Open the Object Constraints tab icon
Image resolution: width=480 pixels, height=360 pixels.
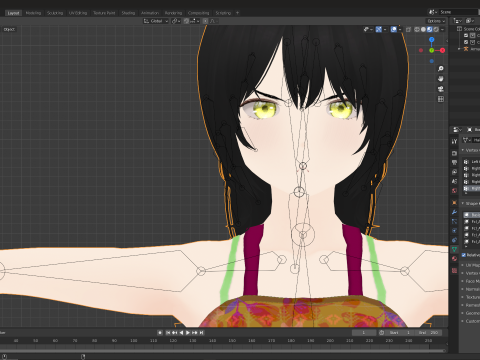454,240
